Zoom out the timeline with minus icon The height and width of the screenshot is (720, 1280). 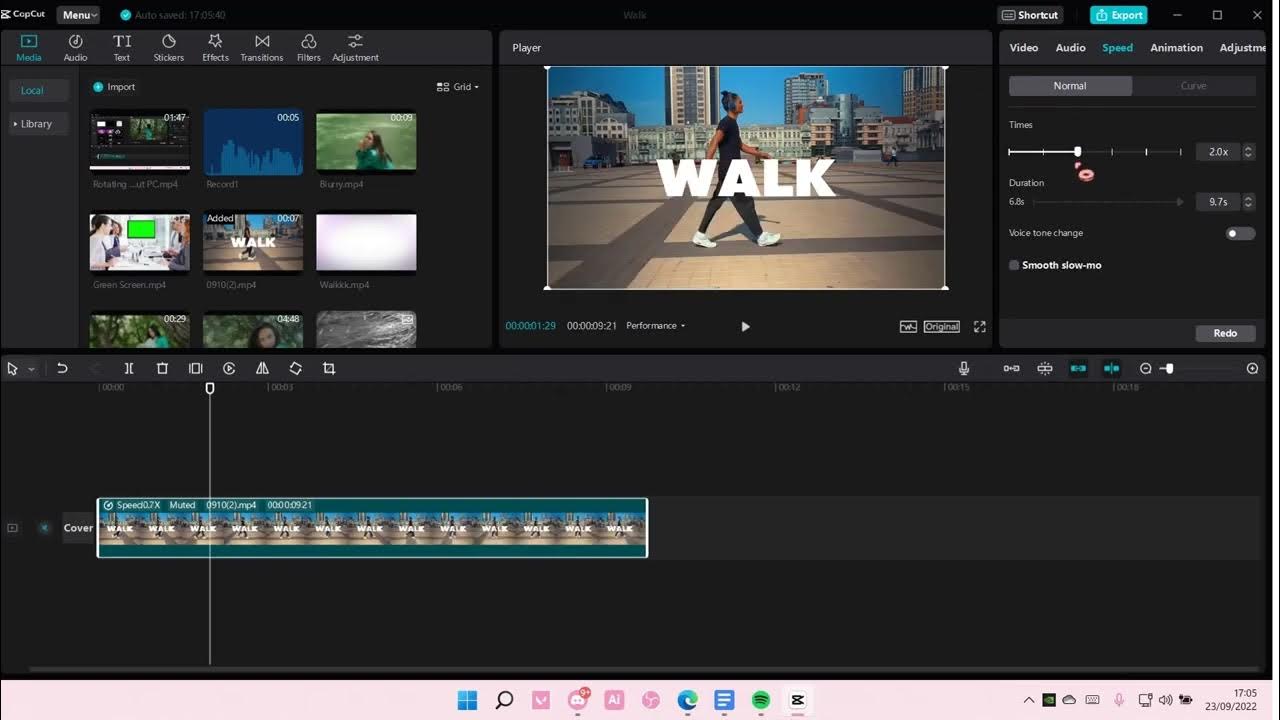1146,369
